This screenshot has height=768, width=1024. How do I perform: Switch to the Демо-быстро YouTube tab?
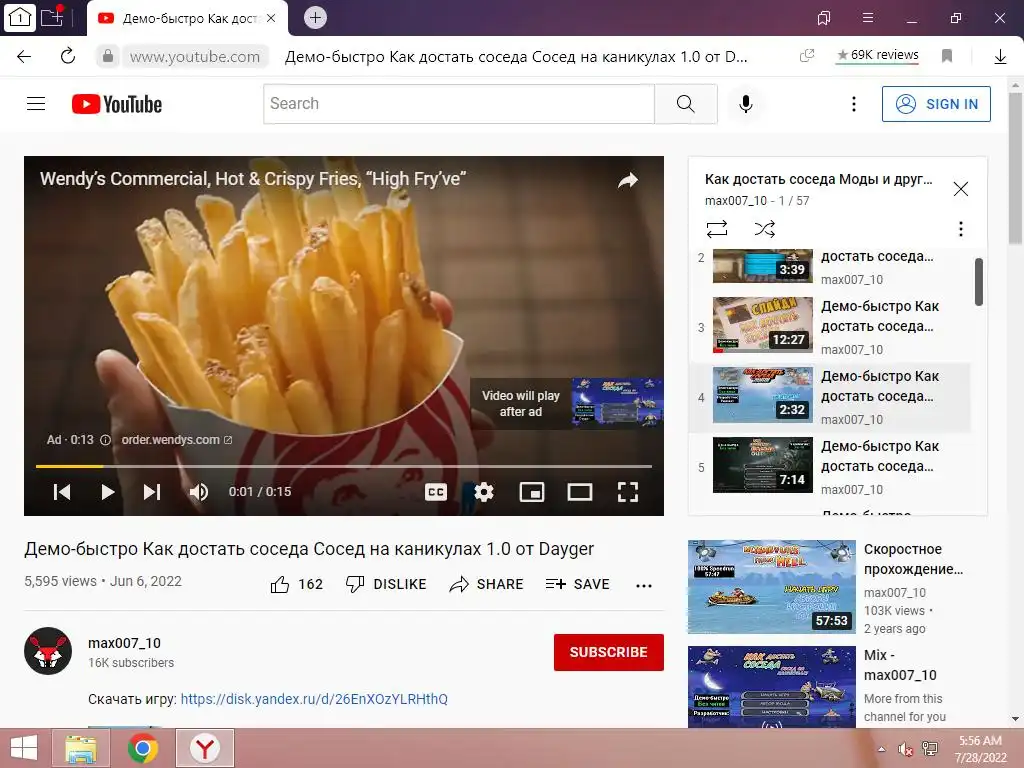(187, 18)
